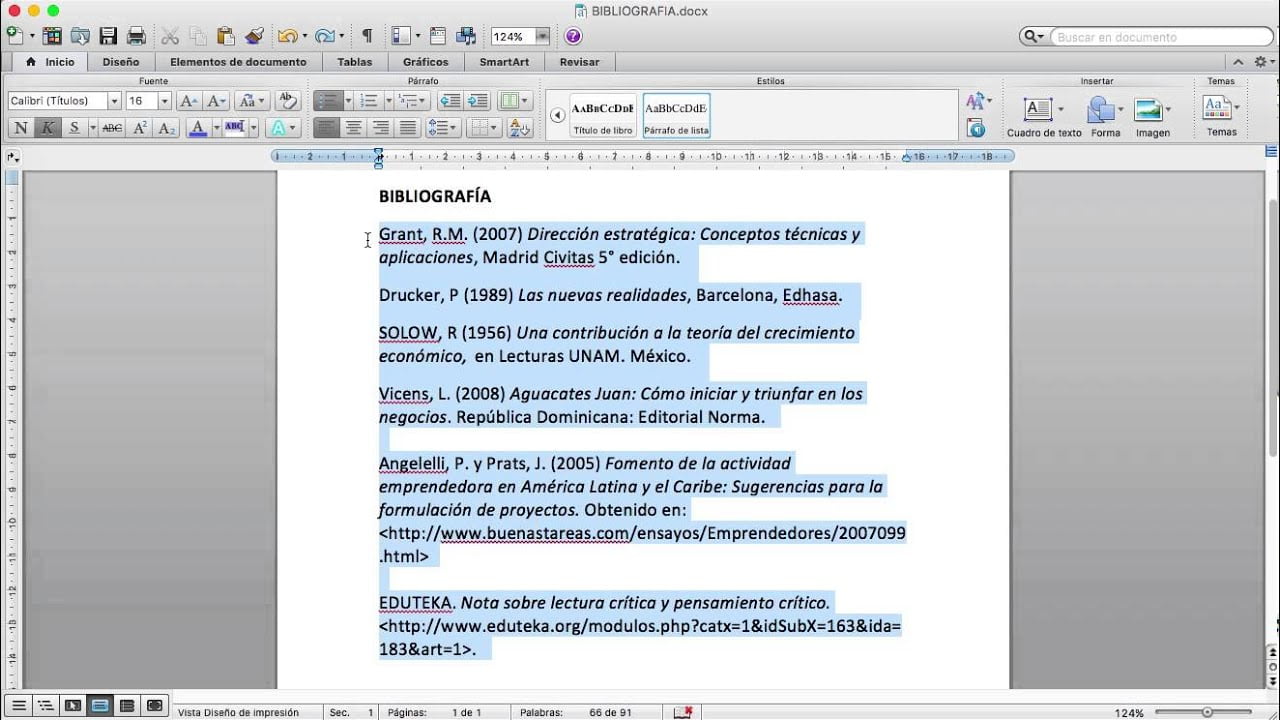Save the document with the floppy icon

(108, 36)
